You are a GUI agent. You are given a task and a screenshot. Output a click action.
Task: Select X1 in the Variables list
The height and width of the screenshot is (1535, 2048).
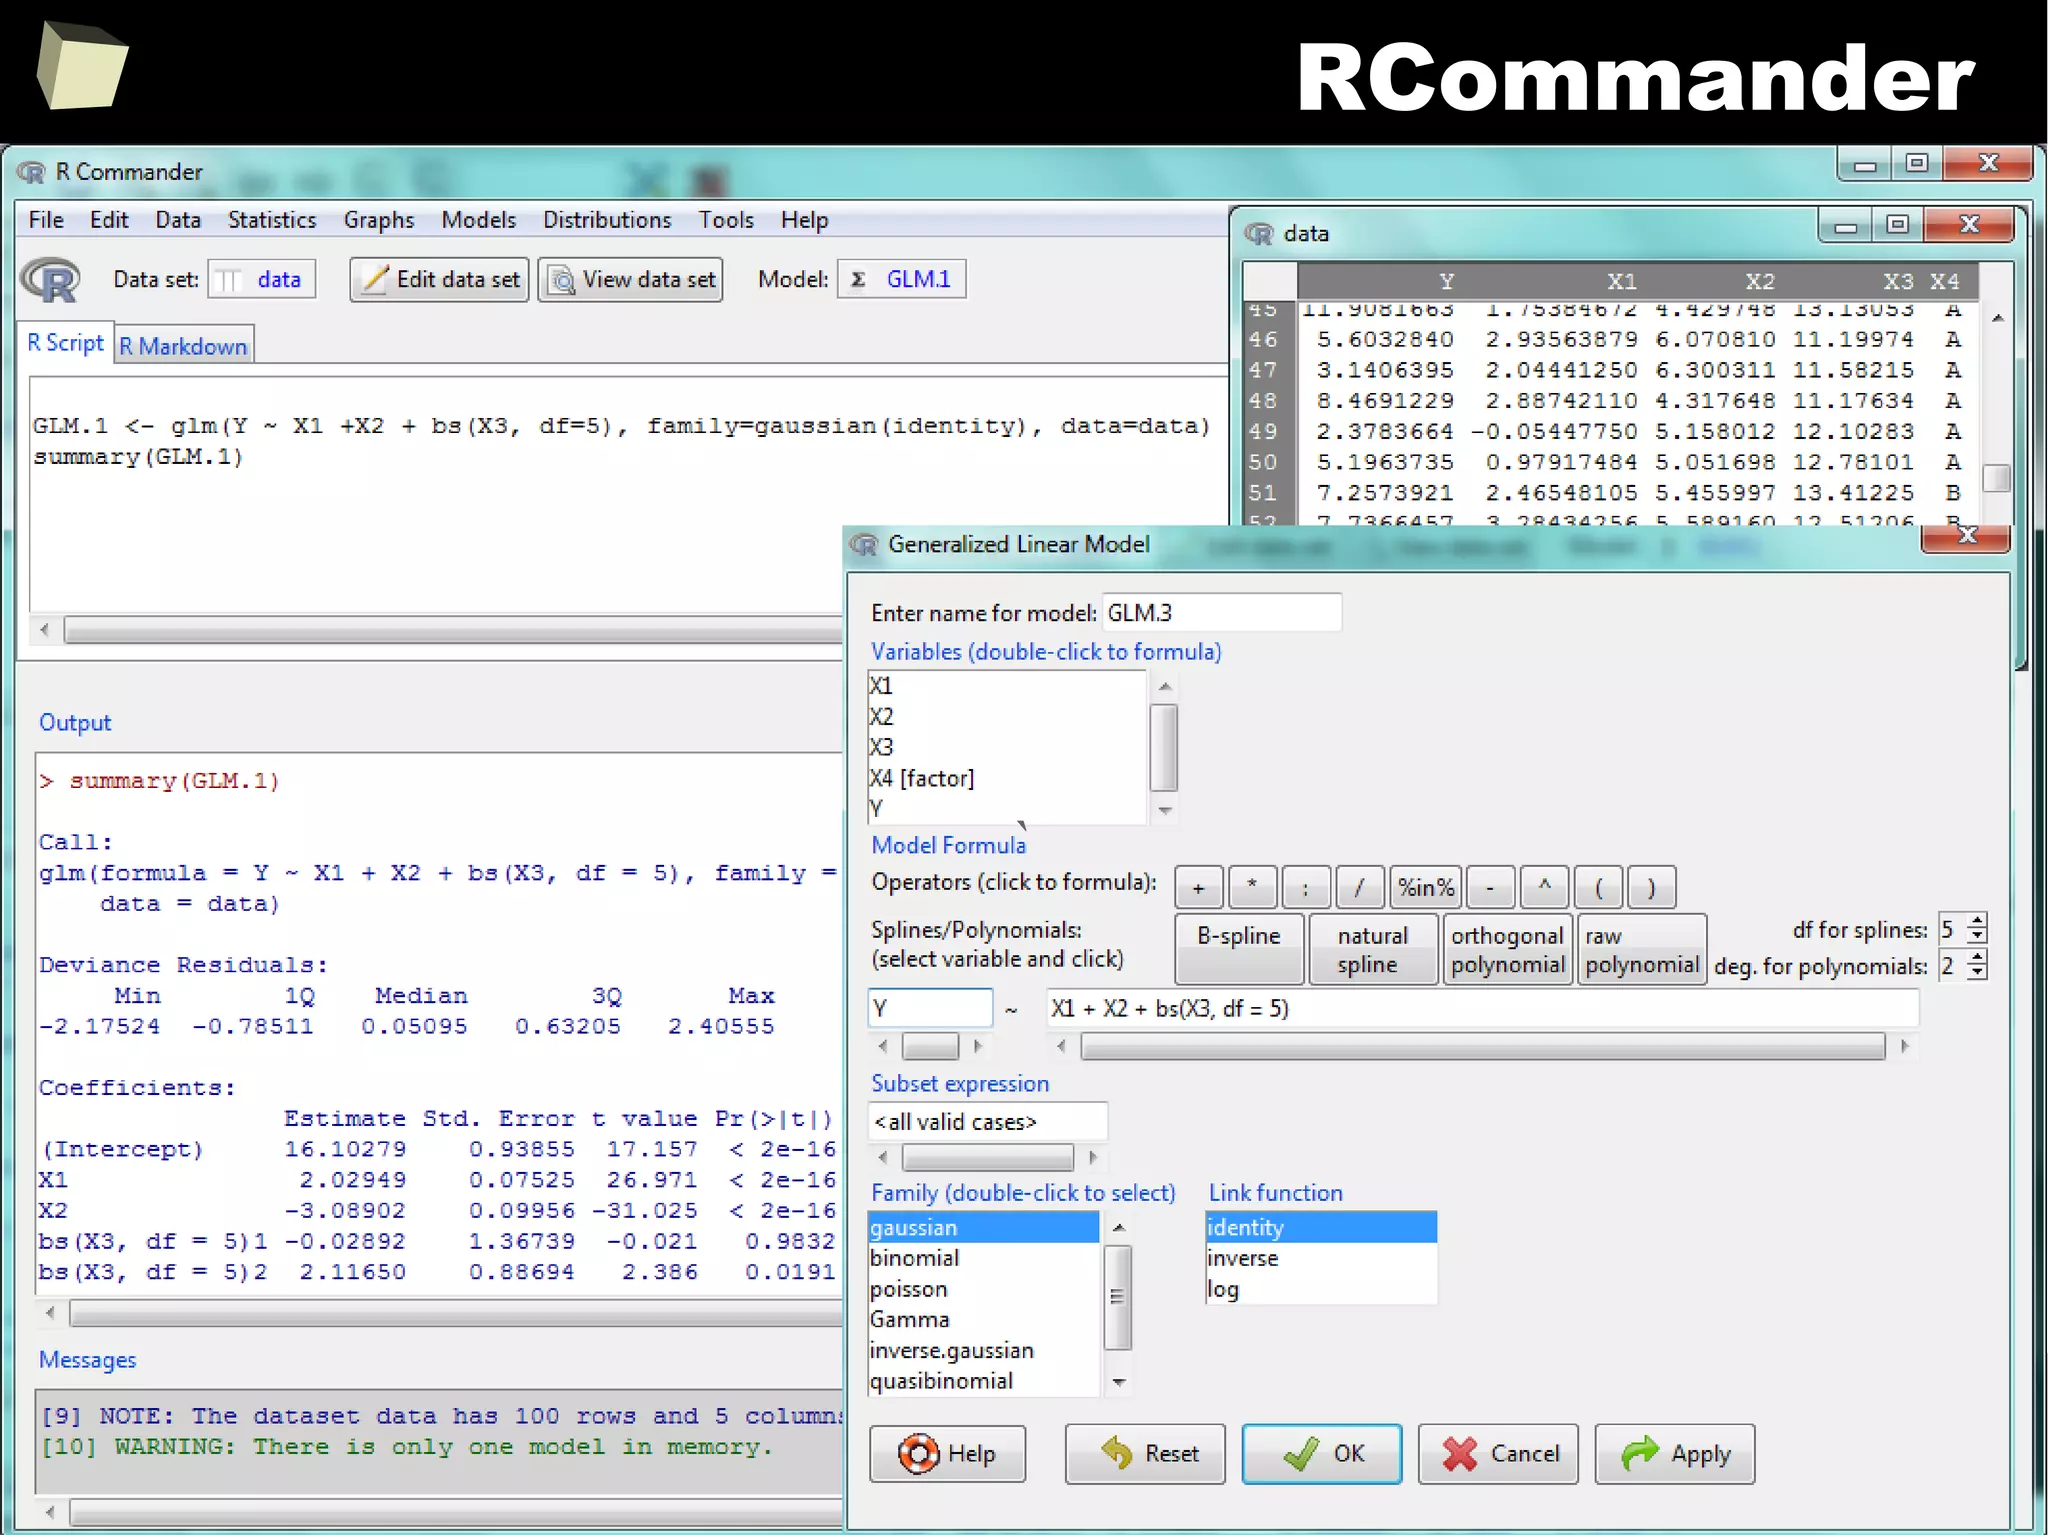click(x=1007, y=686)
